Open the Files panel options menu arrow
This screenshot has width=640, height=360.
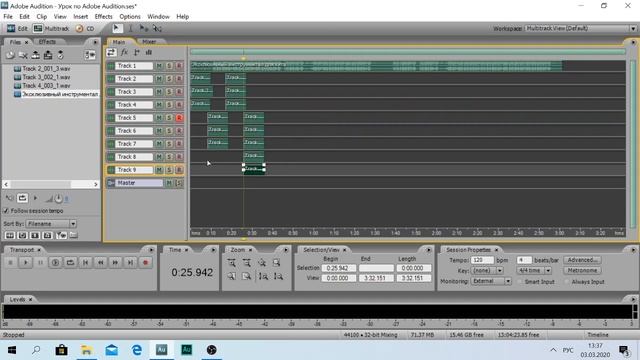[x=95, y=42]
